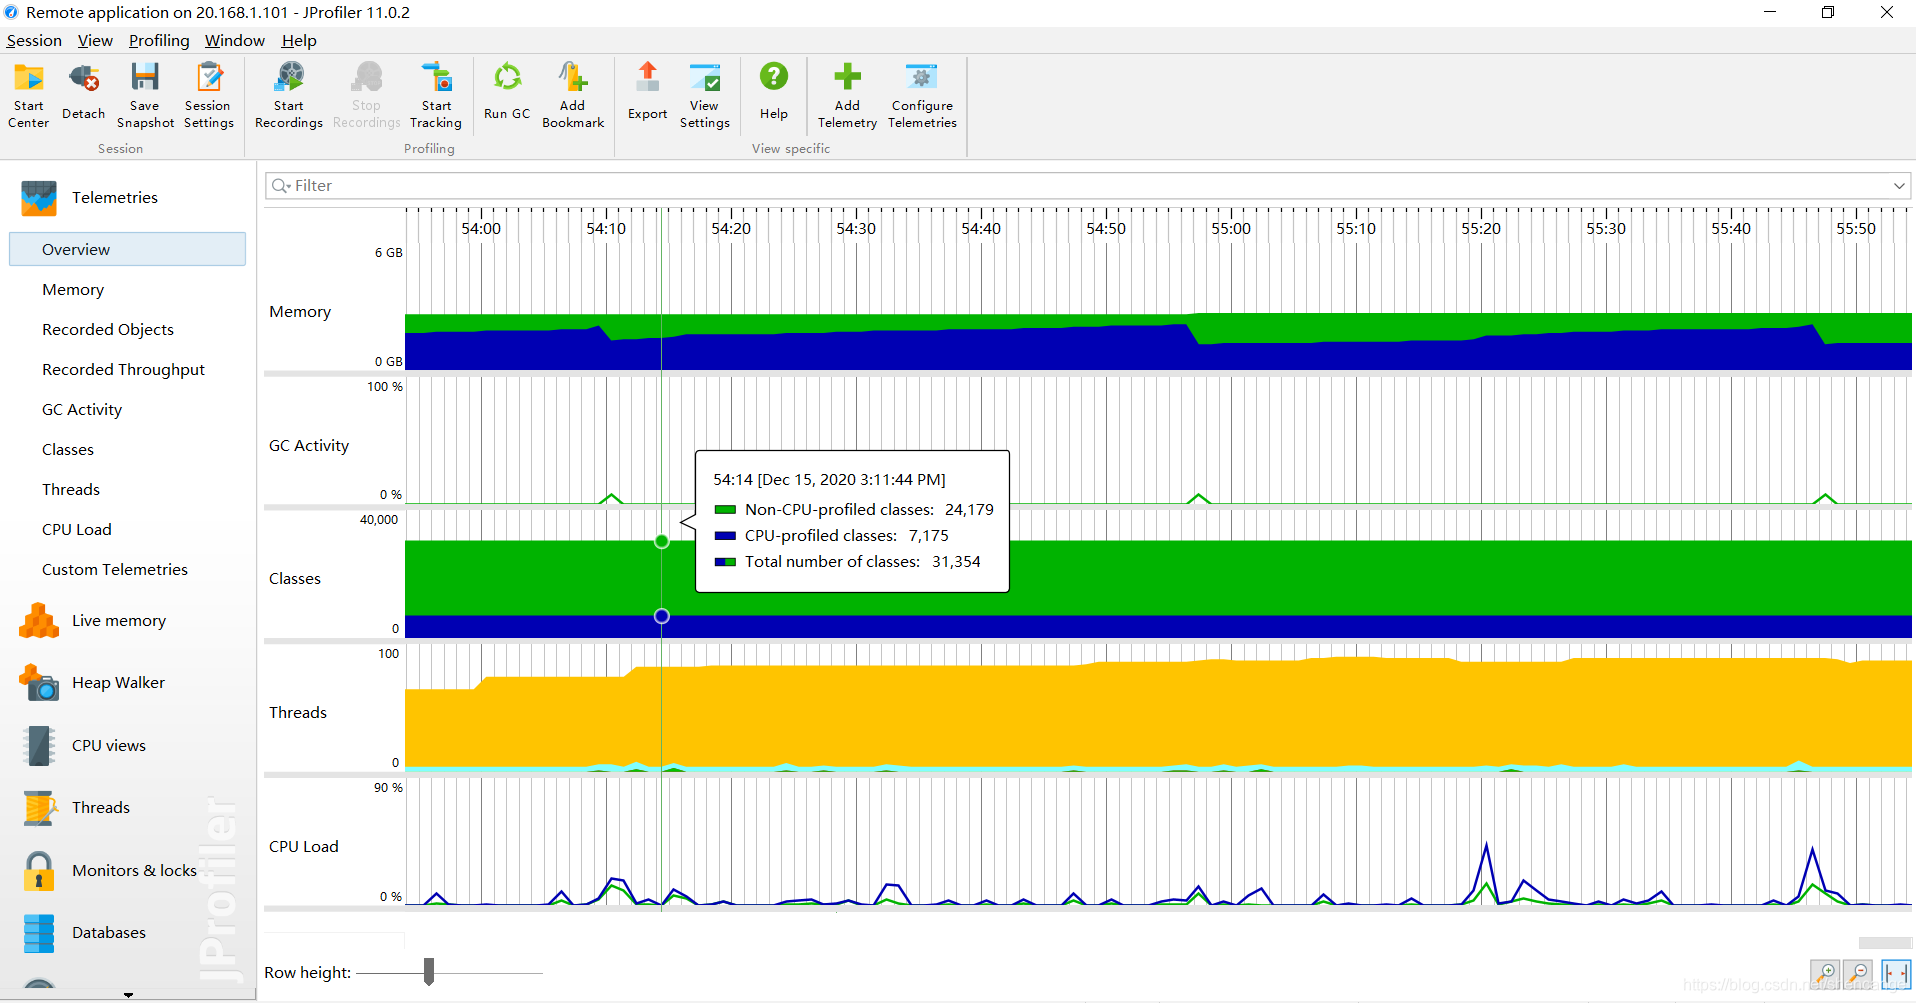This screenshot has width=1916, height=1003.
Task: Click the green Non-CPU-profiled classes swatch
Action: click(725, 510)
